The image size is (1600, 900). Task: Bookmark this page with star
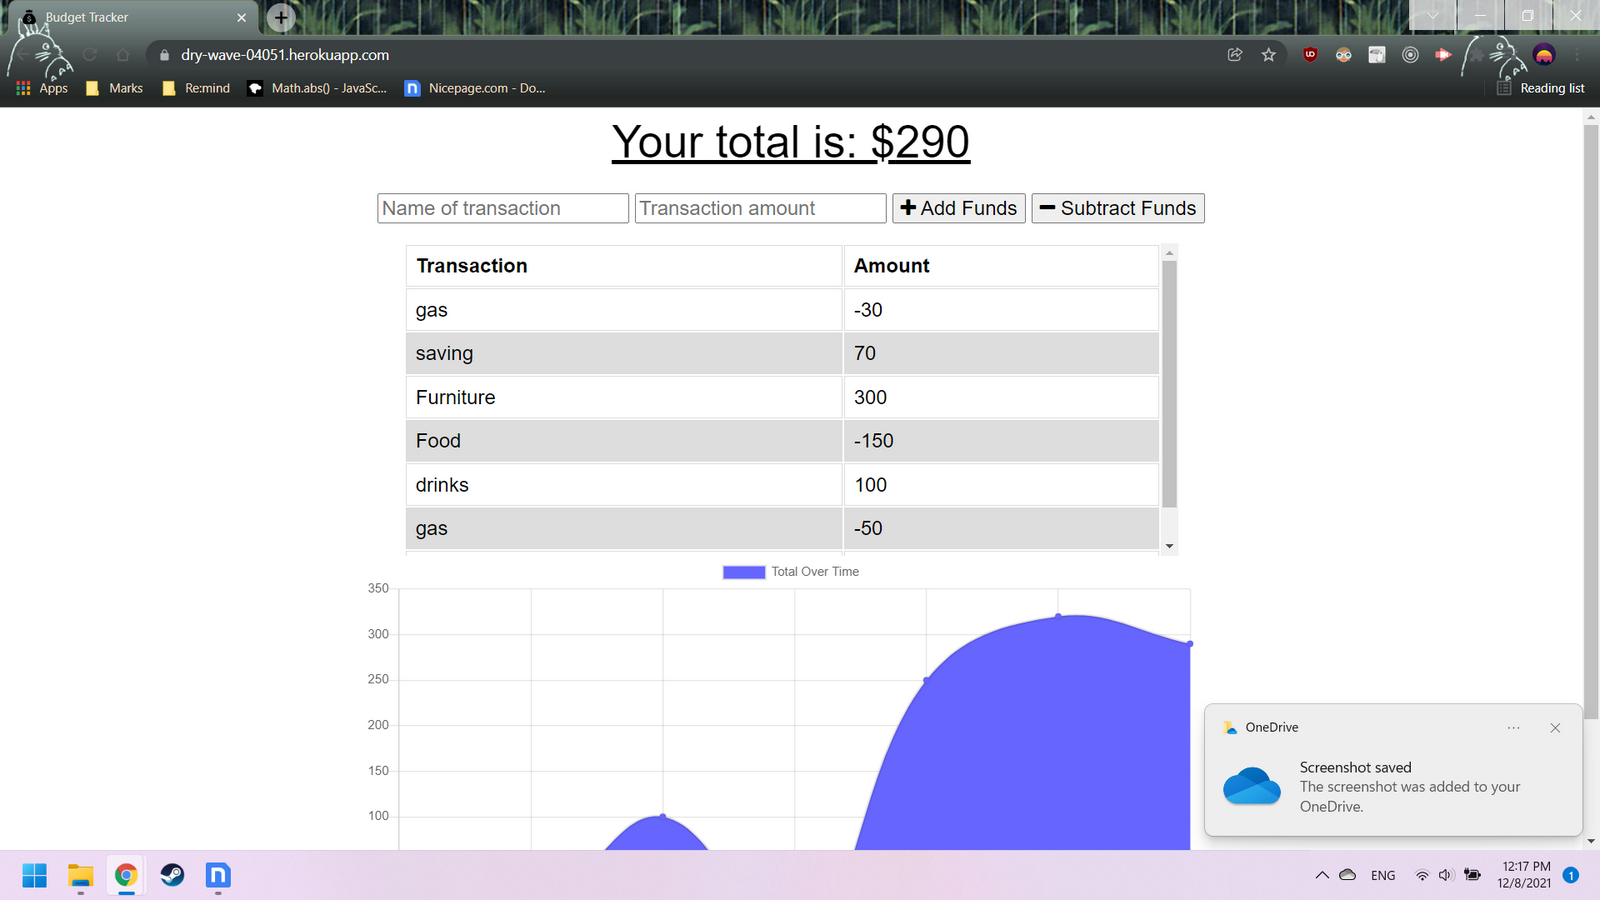coord(1269,55)
